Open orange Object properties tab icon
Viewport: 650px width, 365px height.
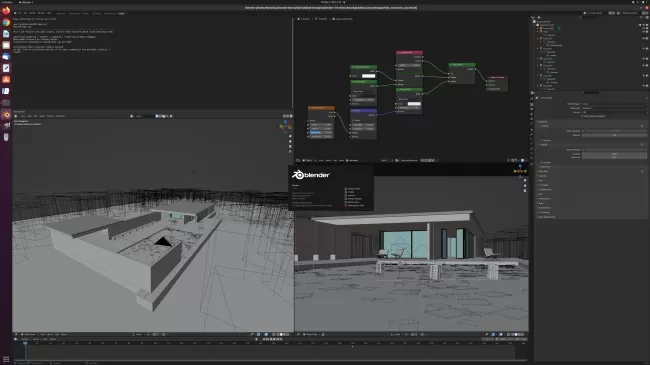click(532, 129)
